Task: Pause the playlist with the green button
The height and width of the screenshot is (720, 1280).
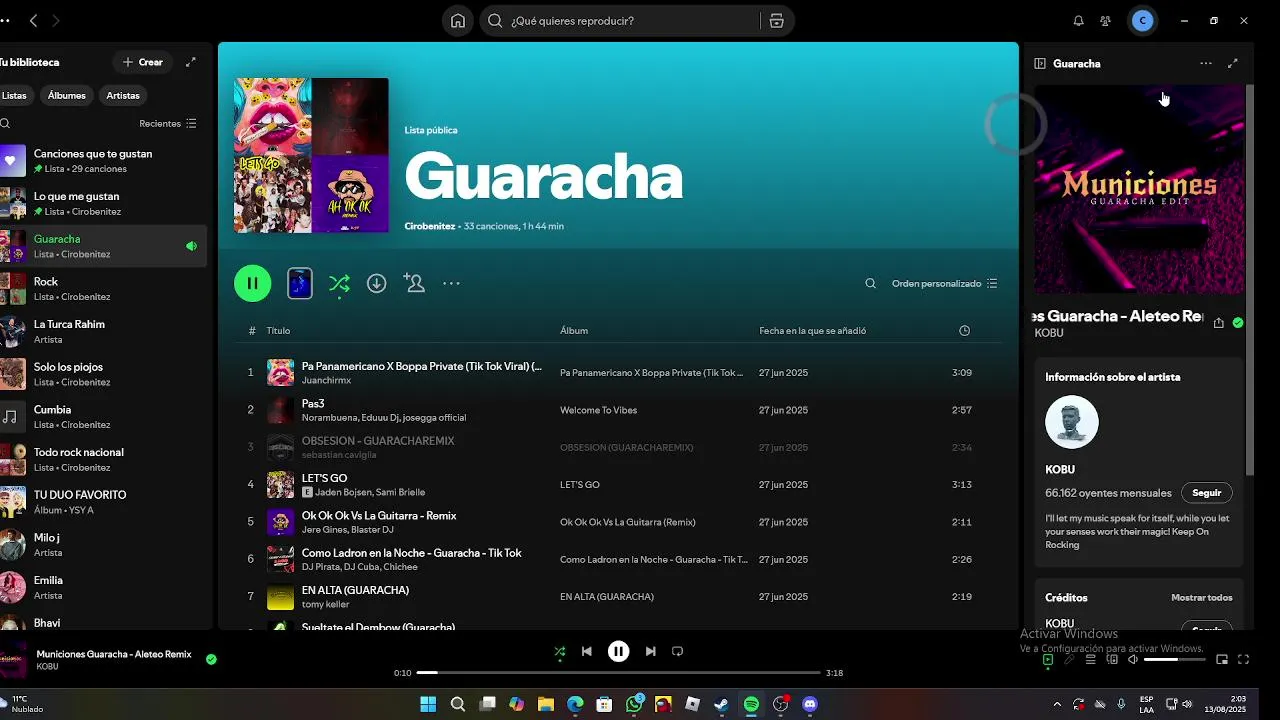Action: [x=253, y=284]
